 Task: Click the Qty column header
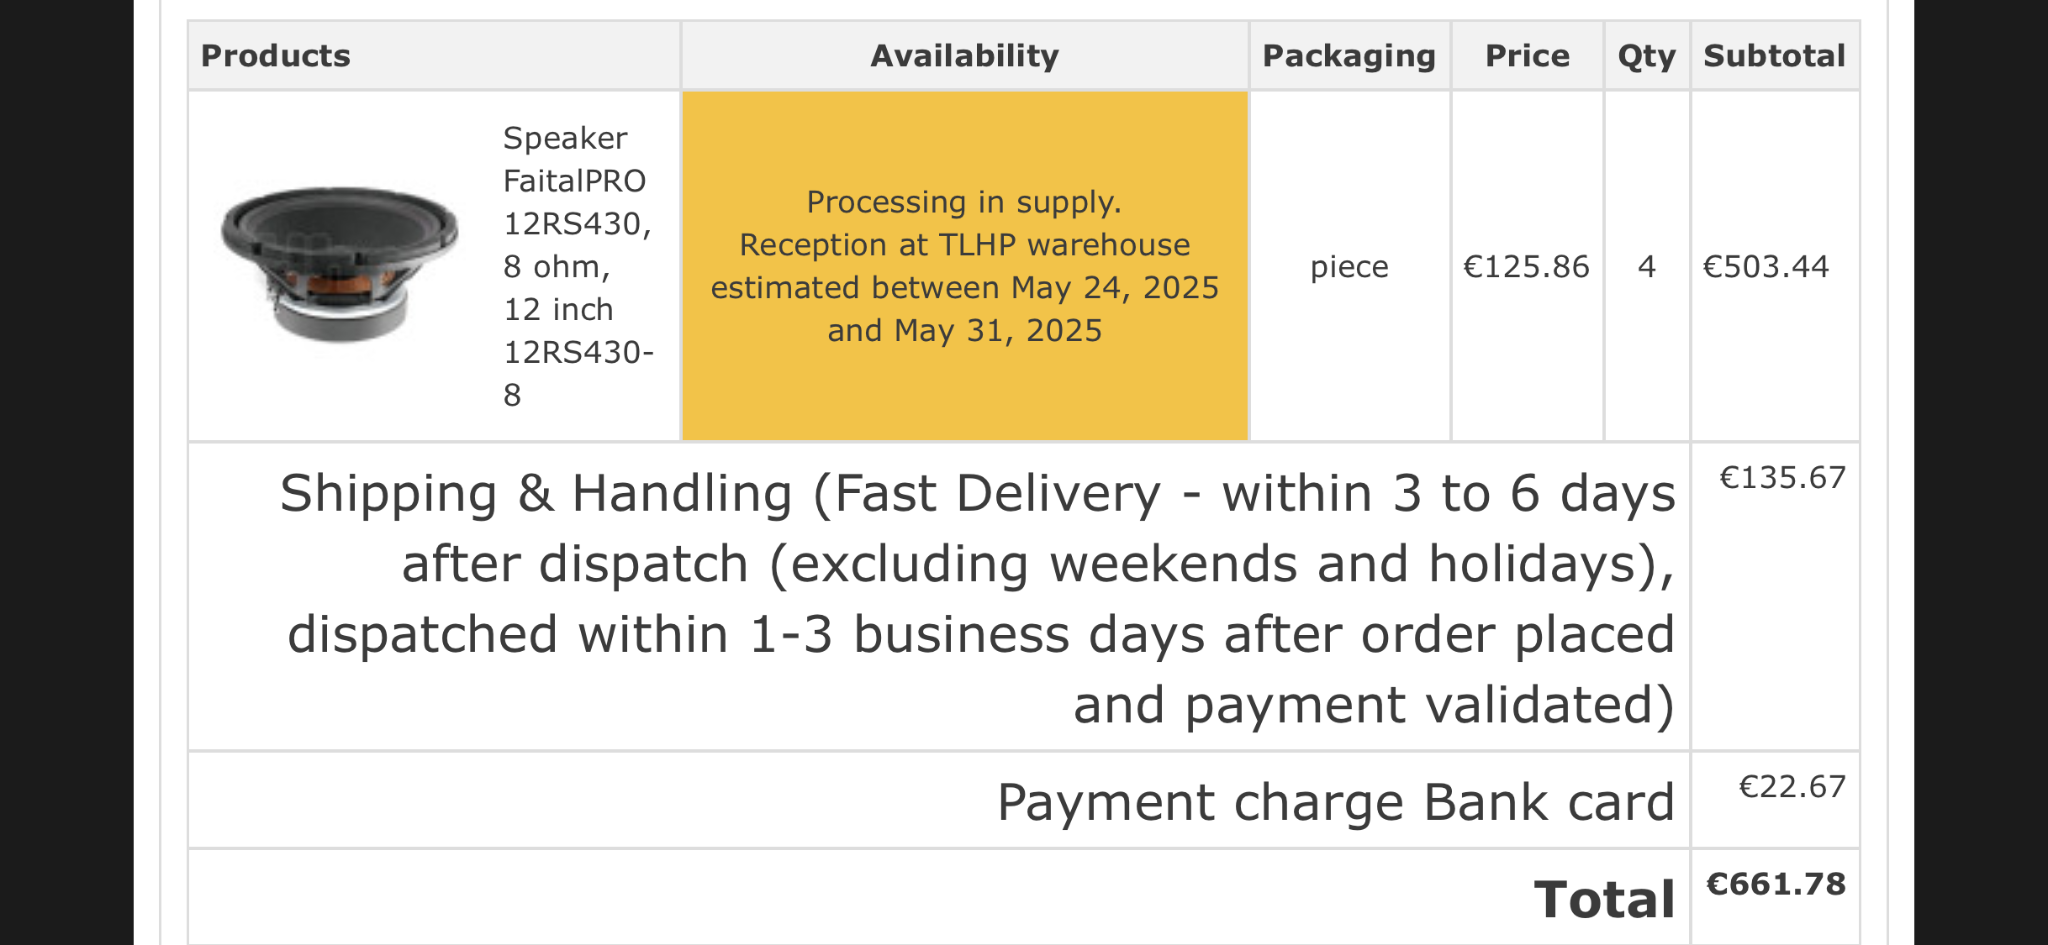(1646, 56)
